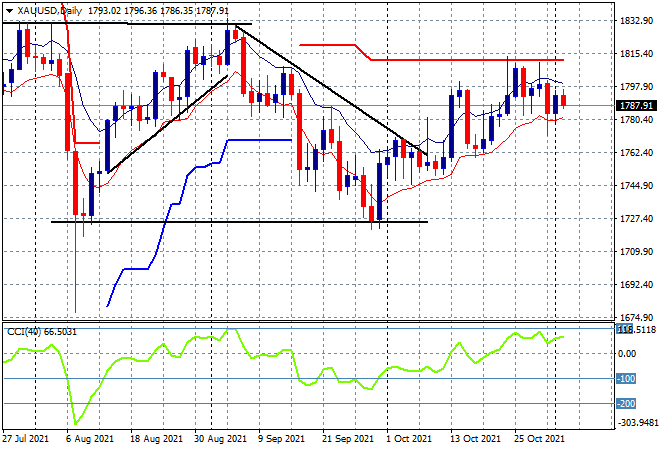Click the 1832.90 price axis label
The height and width of the screenshot is (450, 660).
click(x=636, y=21)
